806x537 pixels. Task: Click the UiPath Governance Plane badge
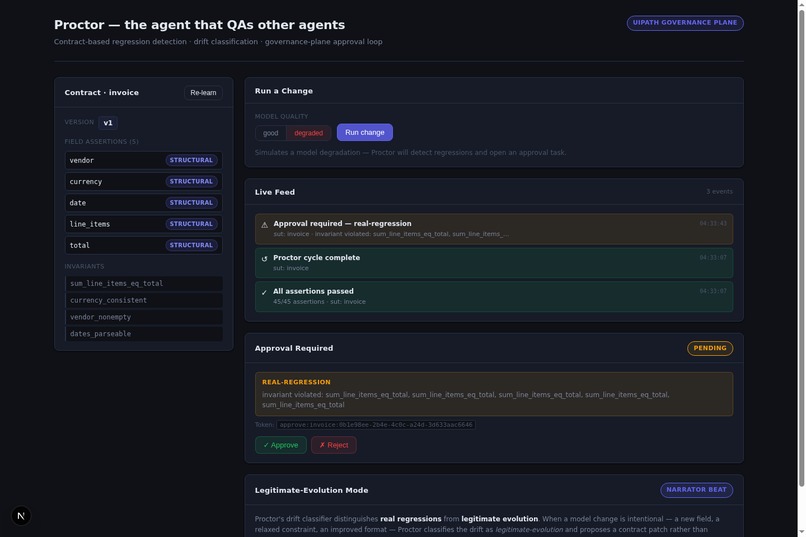(685, 23)
